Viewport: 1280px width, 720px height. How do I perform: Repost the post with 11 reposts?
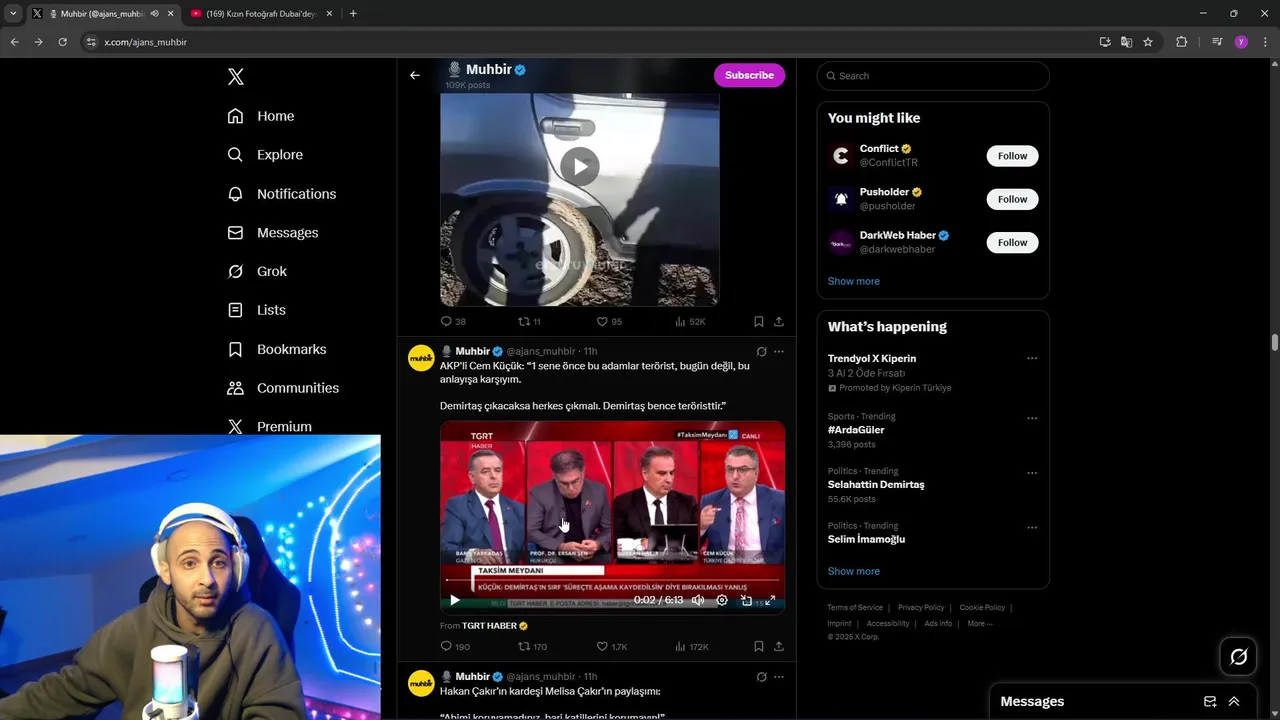tap(529, 321)
